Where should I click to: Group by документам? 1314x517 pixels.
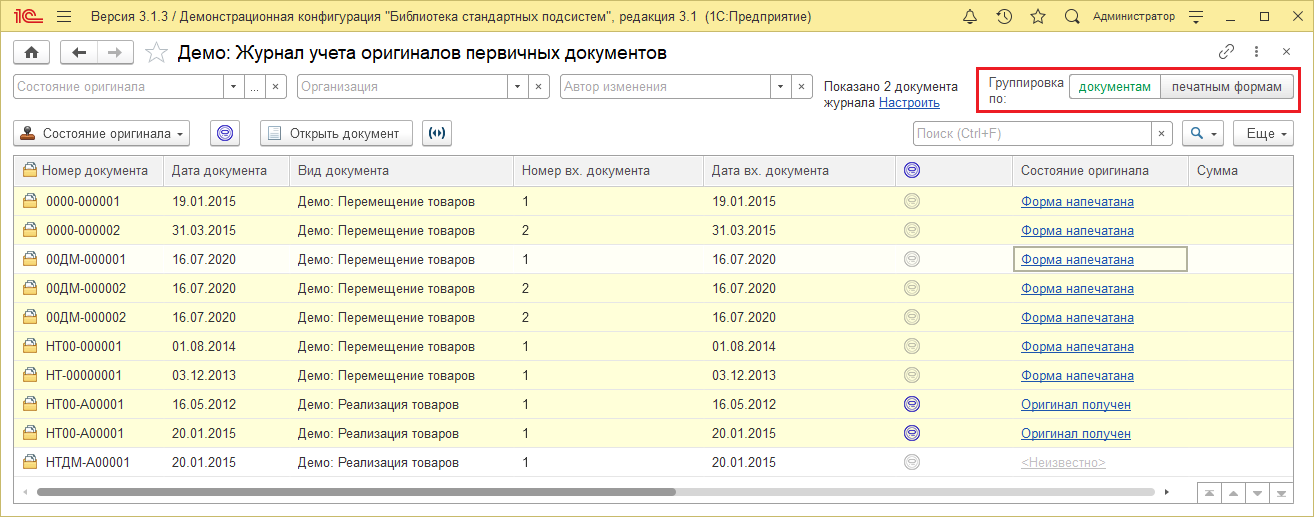click(x=1115, y=87)
